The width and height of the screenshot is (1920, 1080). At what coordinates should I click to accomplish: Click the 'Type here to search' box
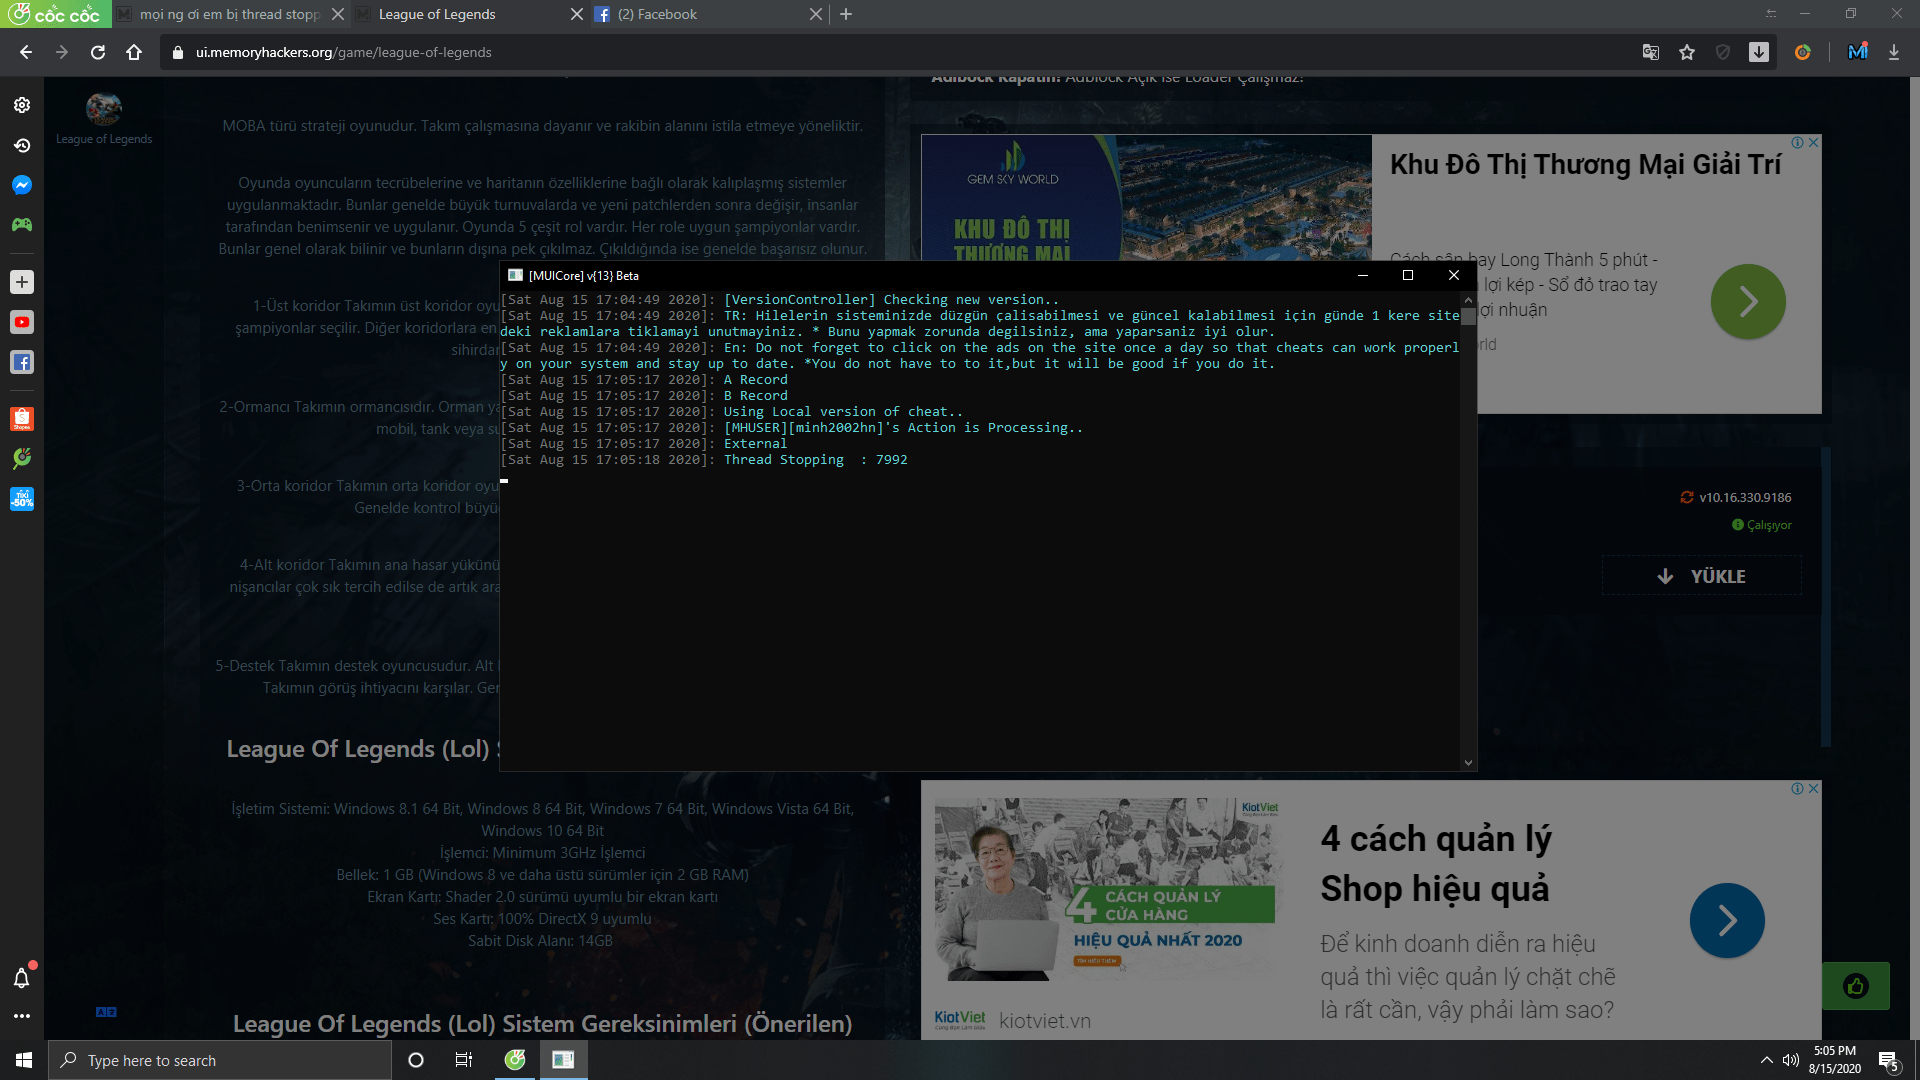coord(220,1060)
